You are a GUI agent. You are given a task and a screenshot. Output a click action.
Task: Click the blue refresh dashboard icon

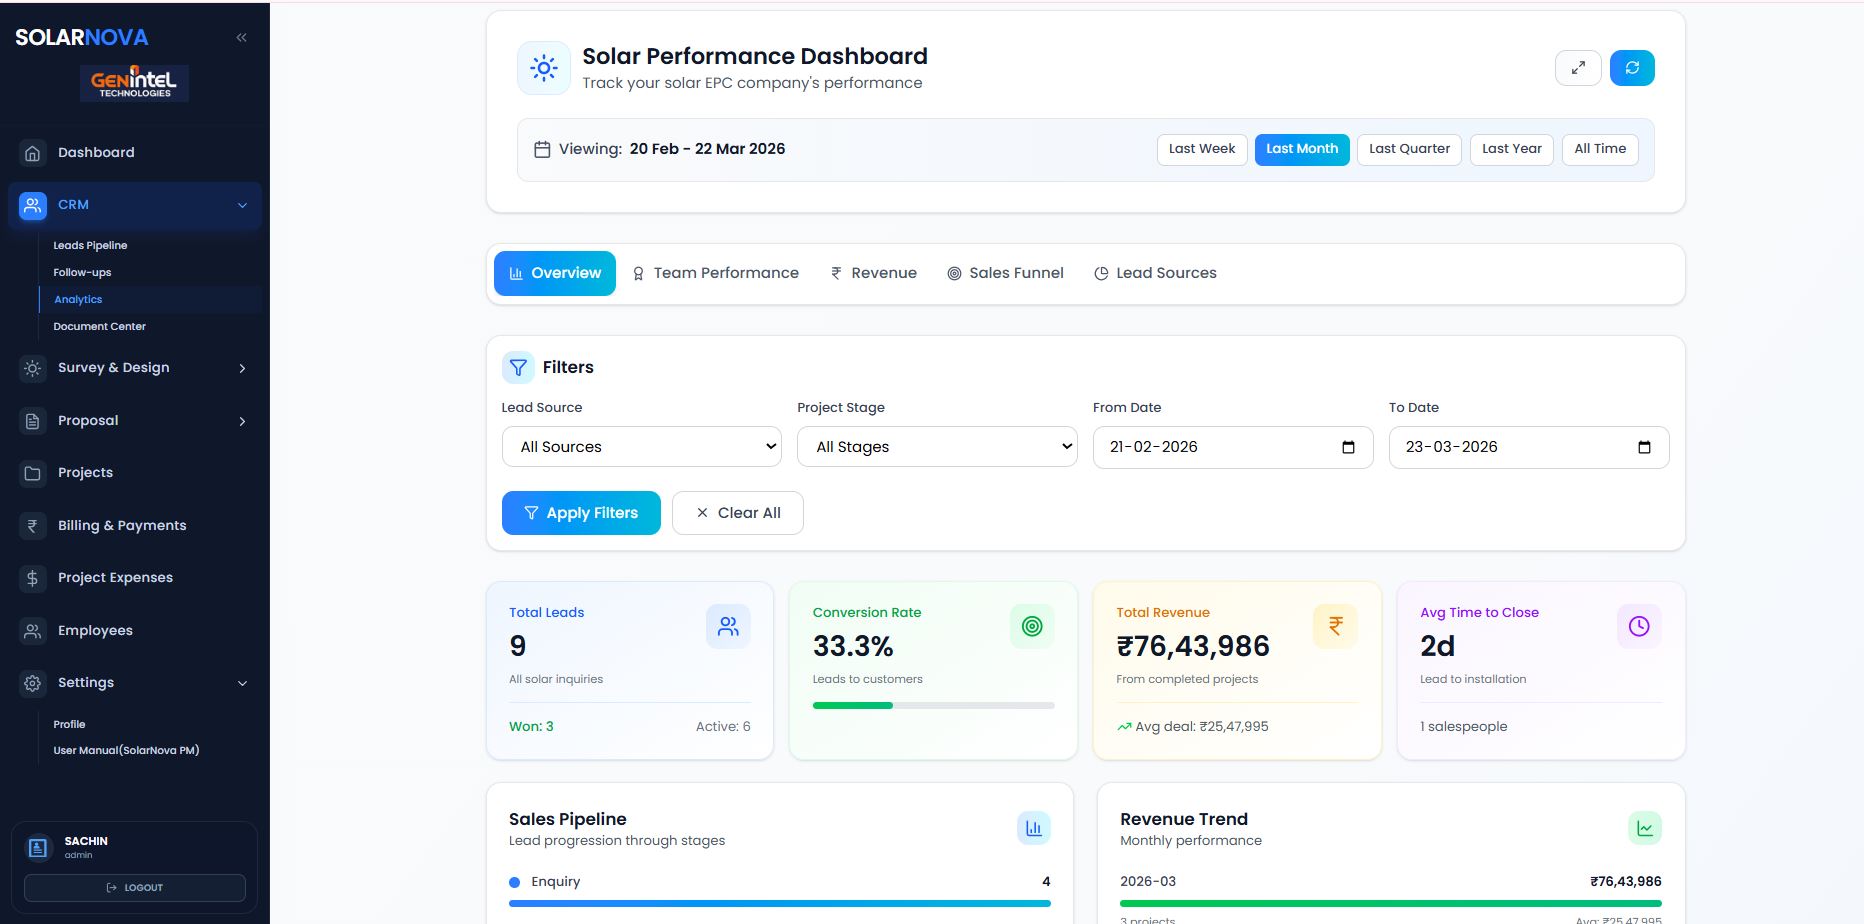click(1632, 68)
